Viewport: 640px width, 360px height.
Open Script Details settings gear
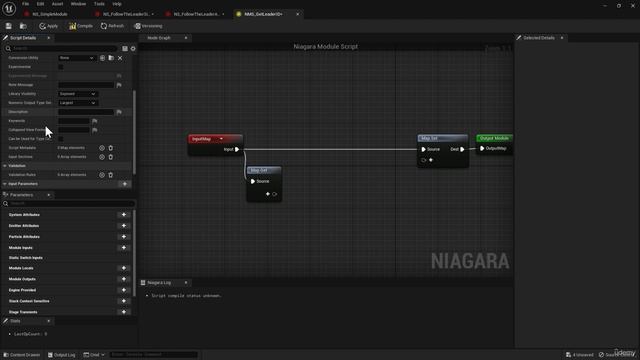coord(133,48)
